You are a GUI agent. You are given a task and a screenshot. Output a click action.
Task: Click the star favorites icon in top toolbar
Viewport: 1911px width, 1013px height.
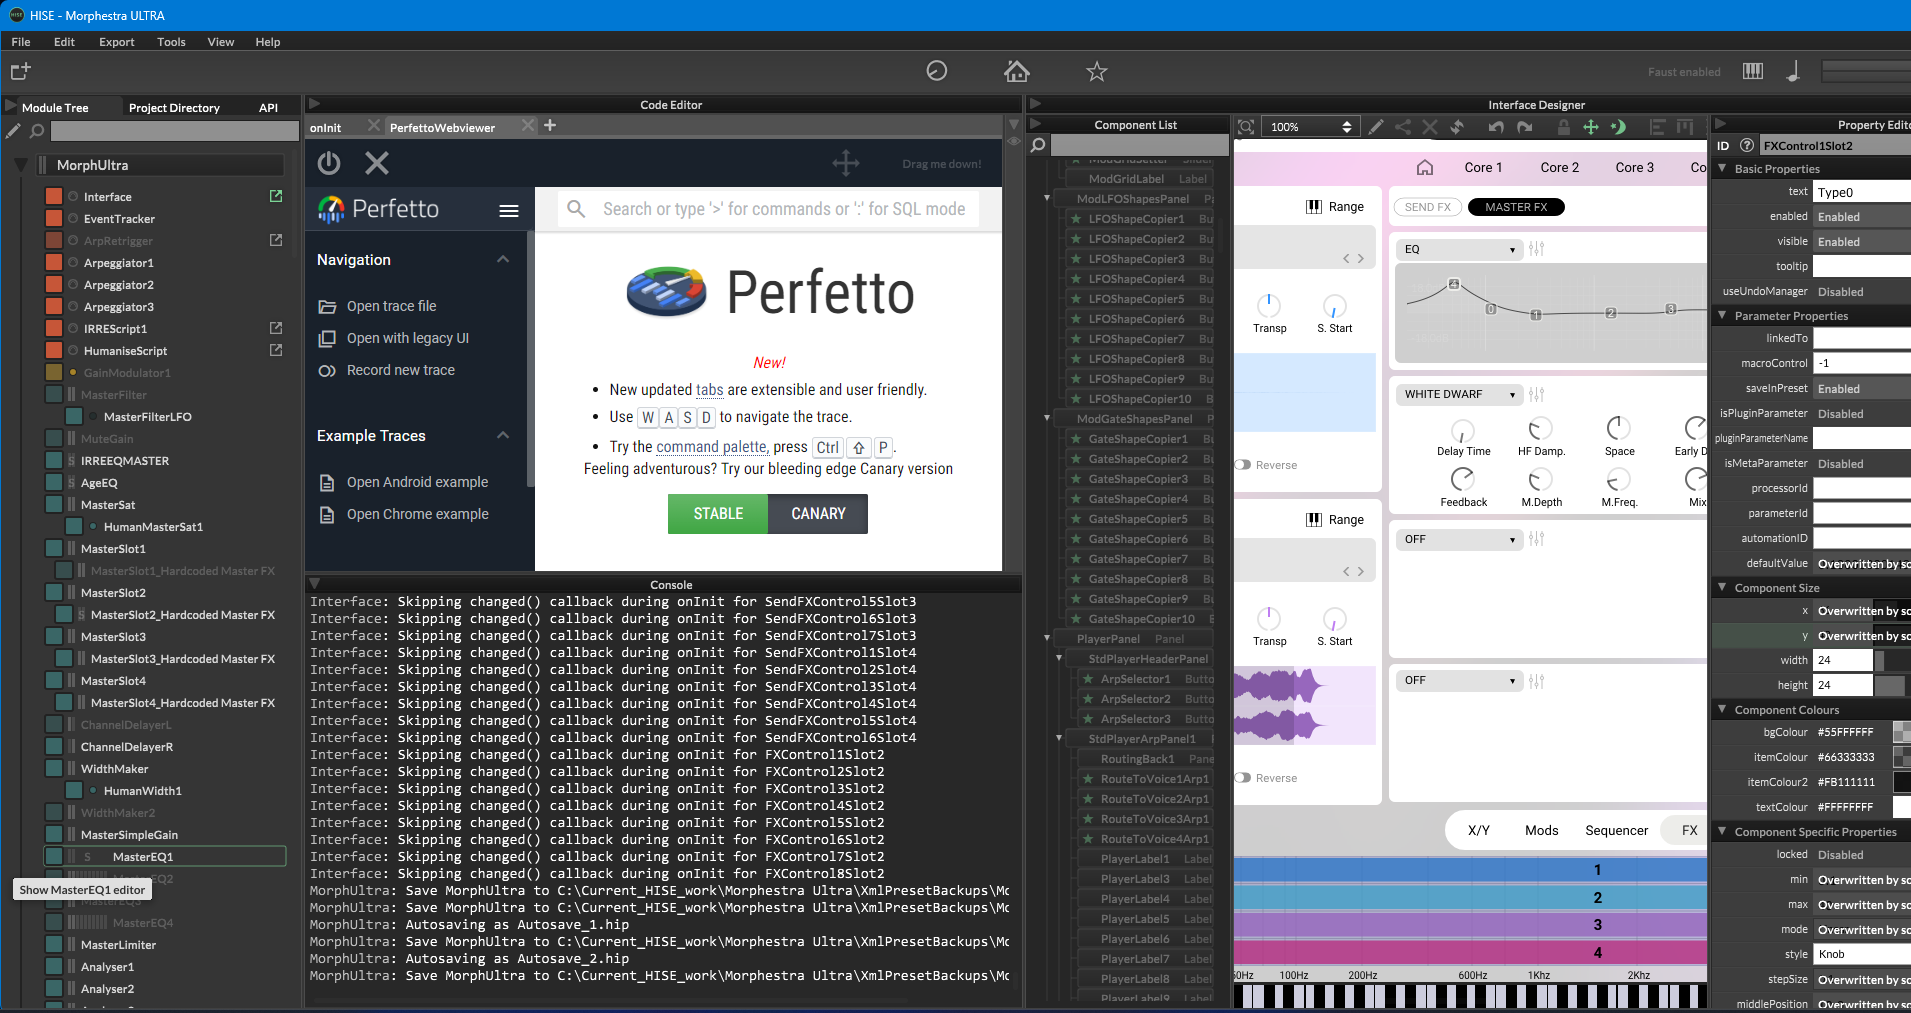(x=1097, y=71)
